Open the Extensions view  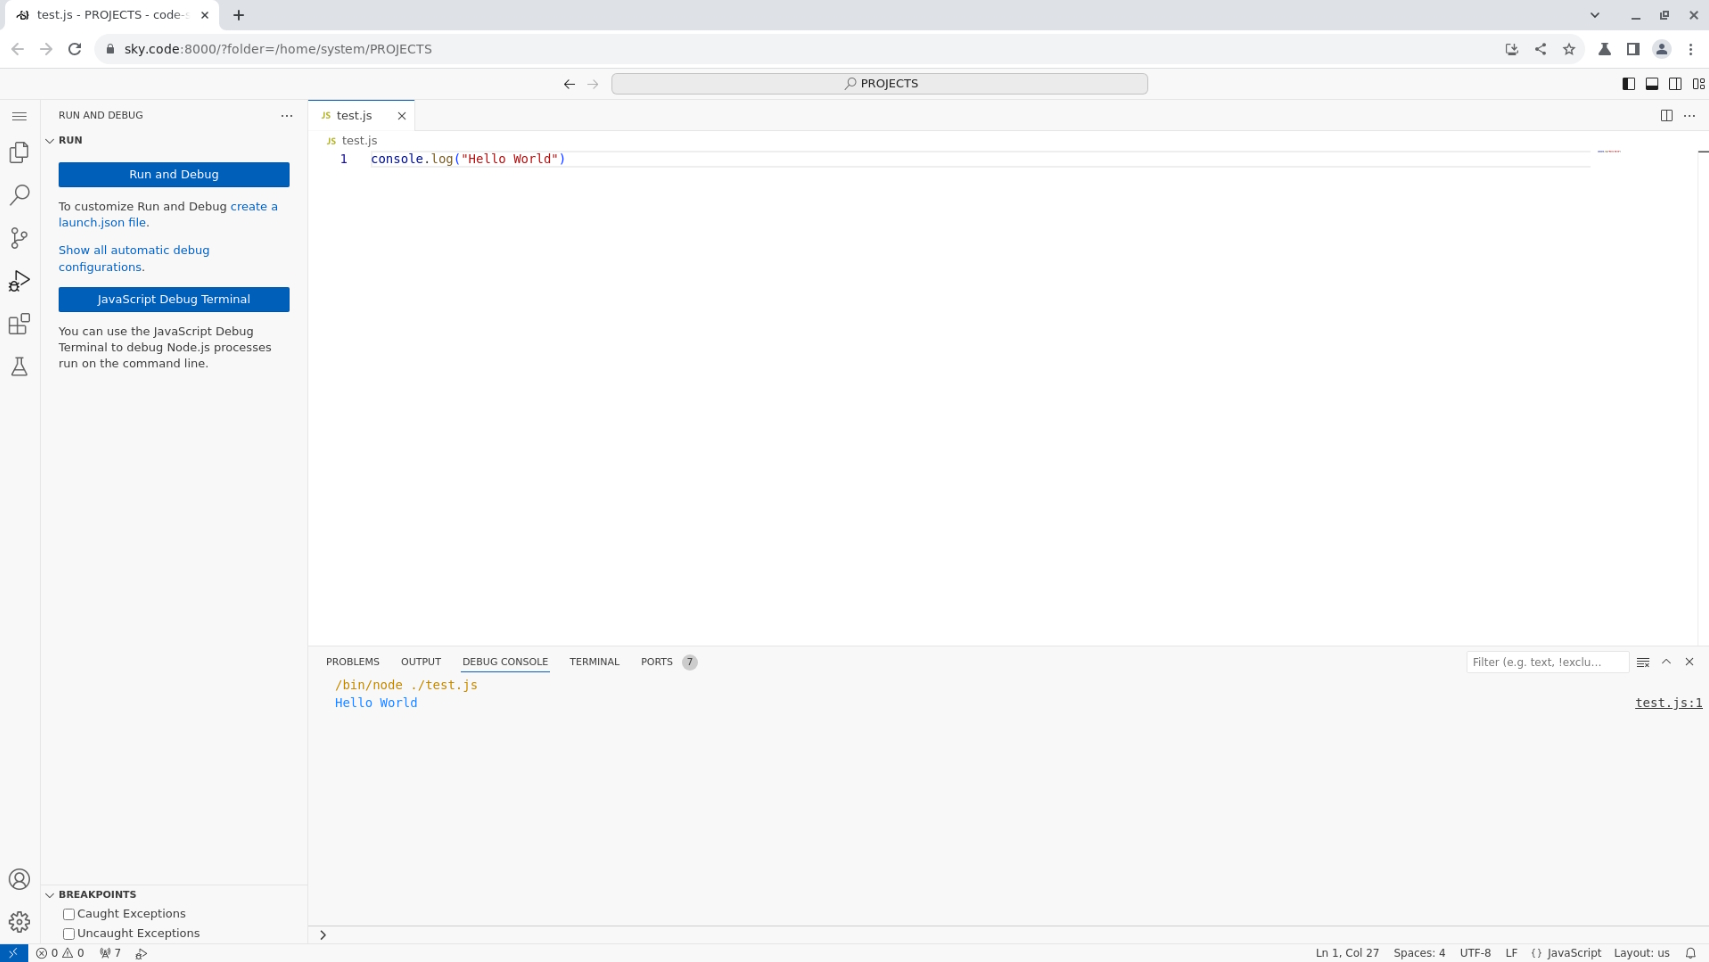coord(19,324)
